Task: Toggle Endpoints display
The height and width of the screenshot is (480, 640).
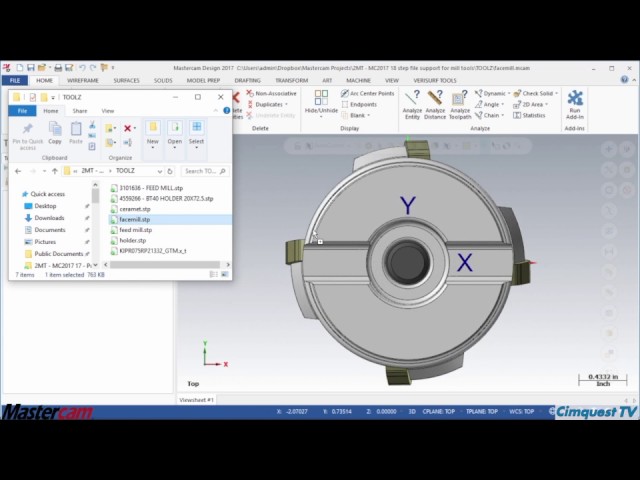Action: pos(359,104)
